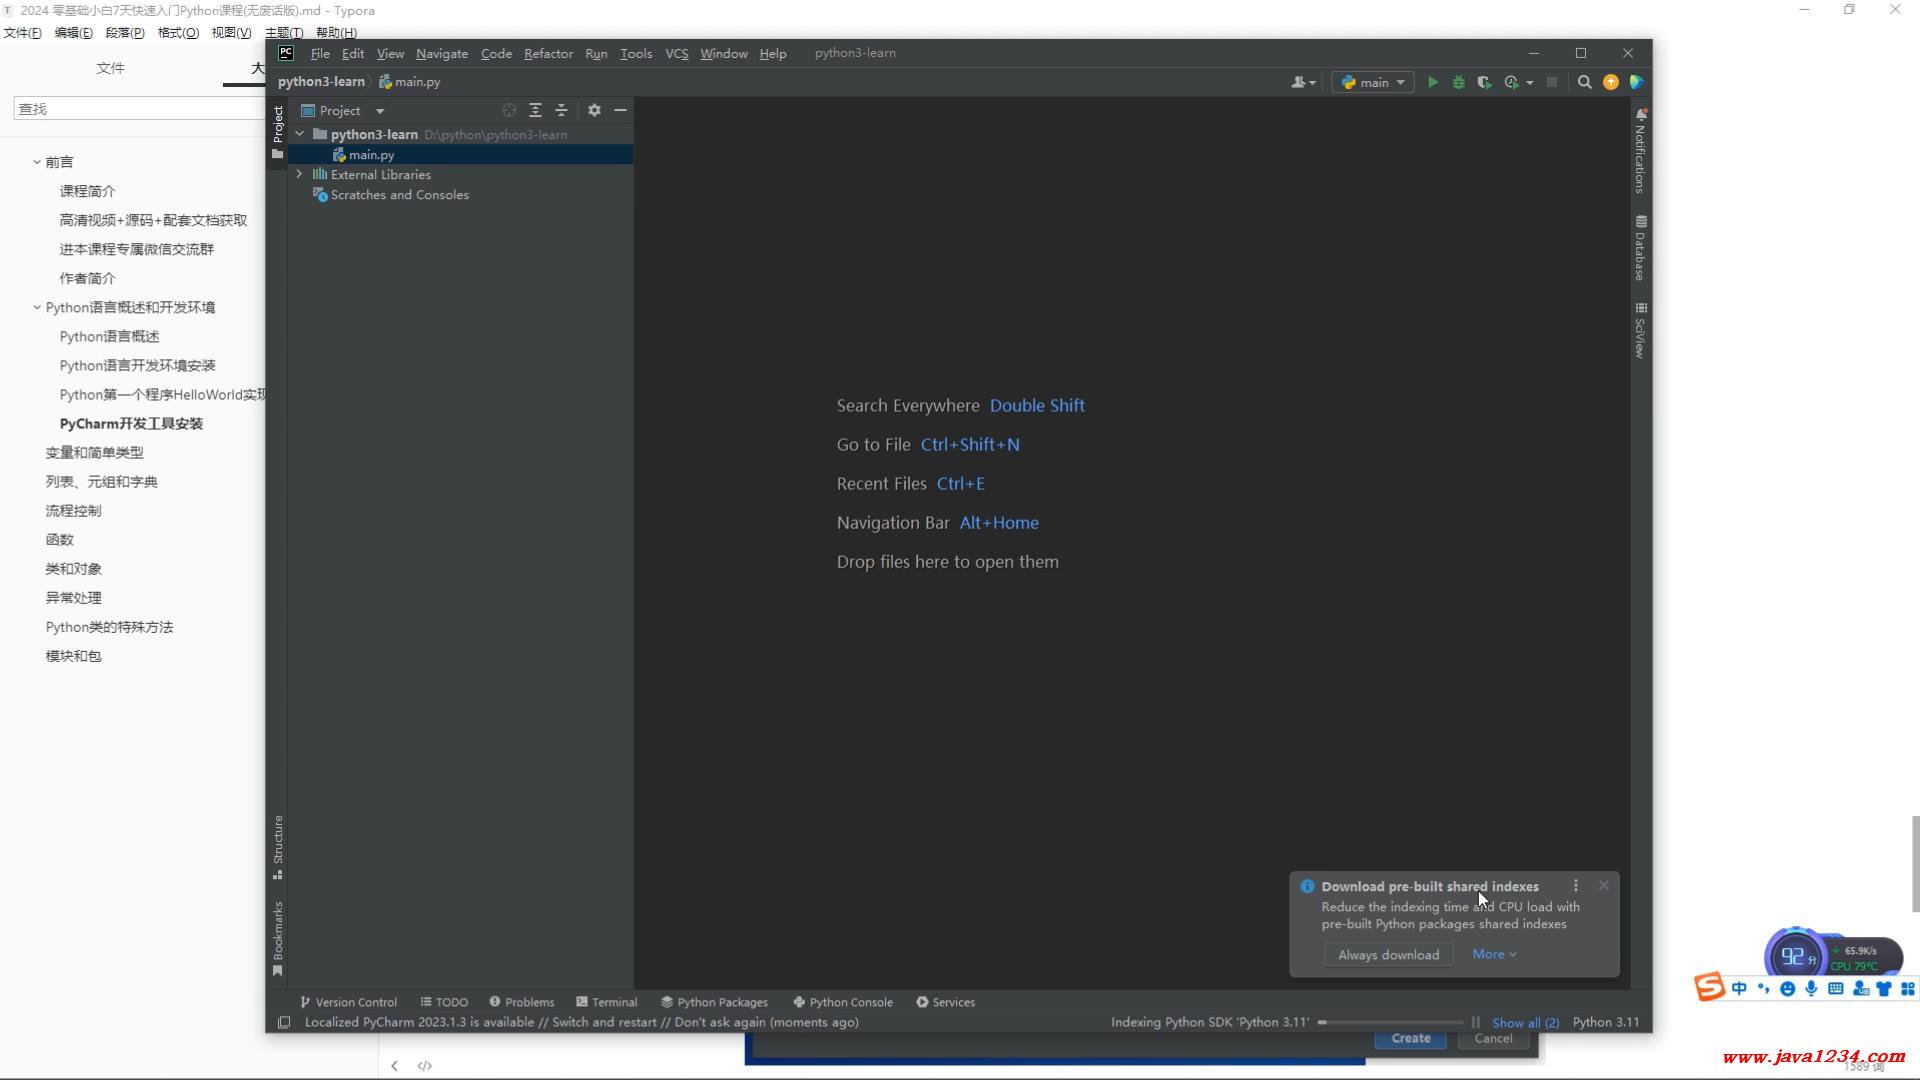Click Show all (2) background tasks link
The image size is (1920, 1080).
[x=1525, y=1022]
